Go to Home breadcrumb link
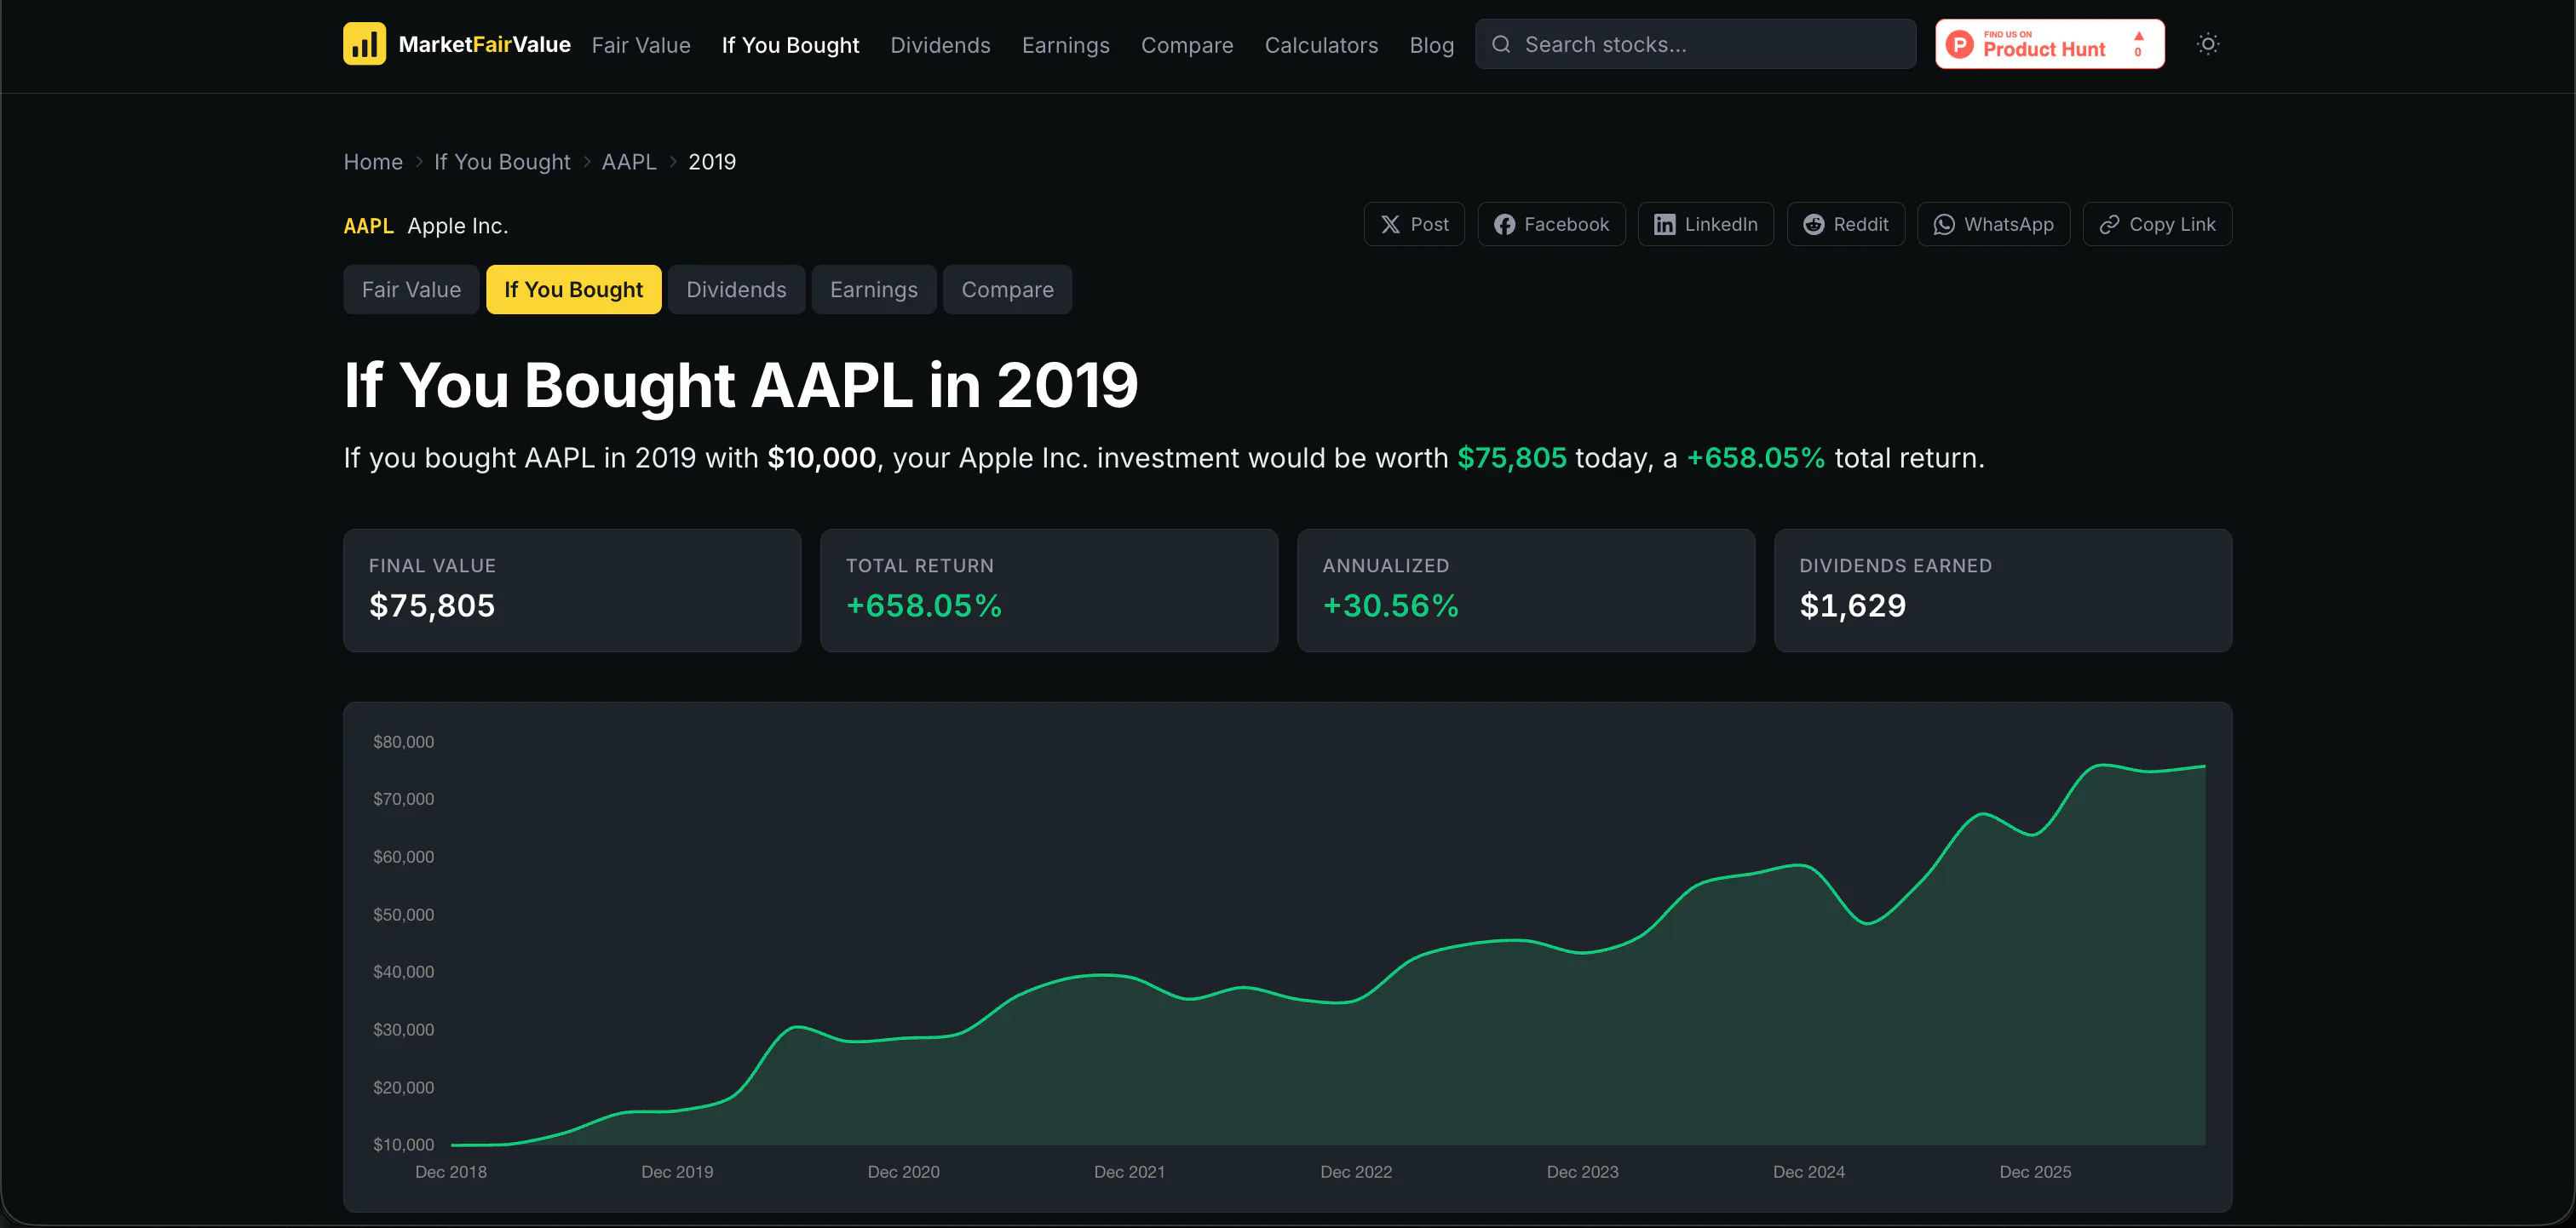 (373, 162)
